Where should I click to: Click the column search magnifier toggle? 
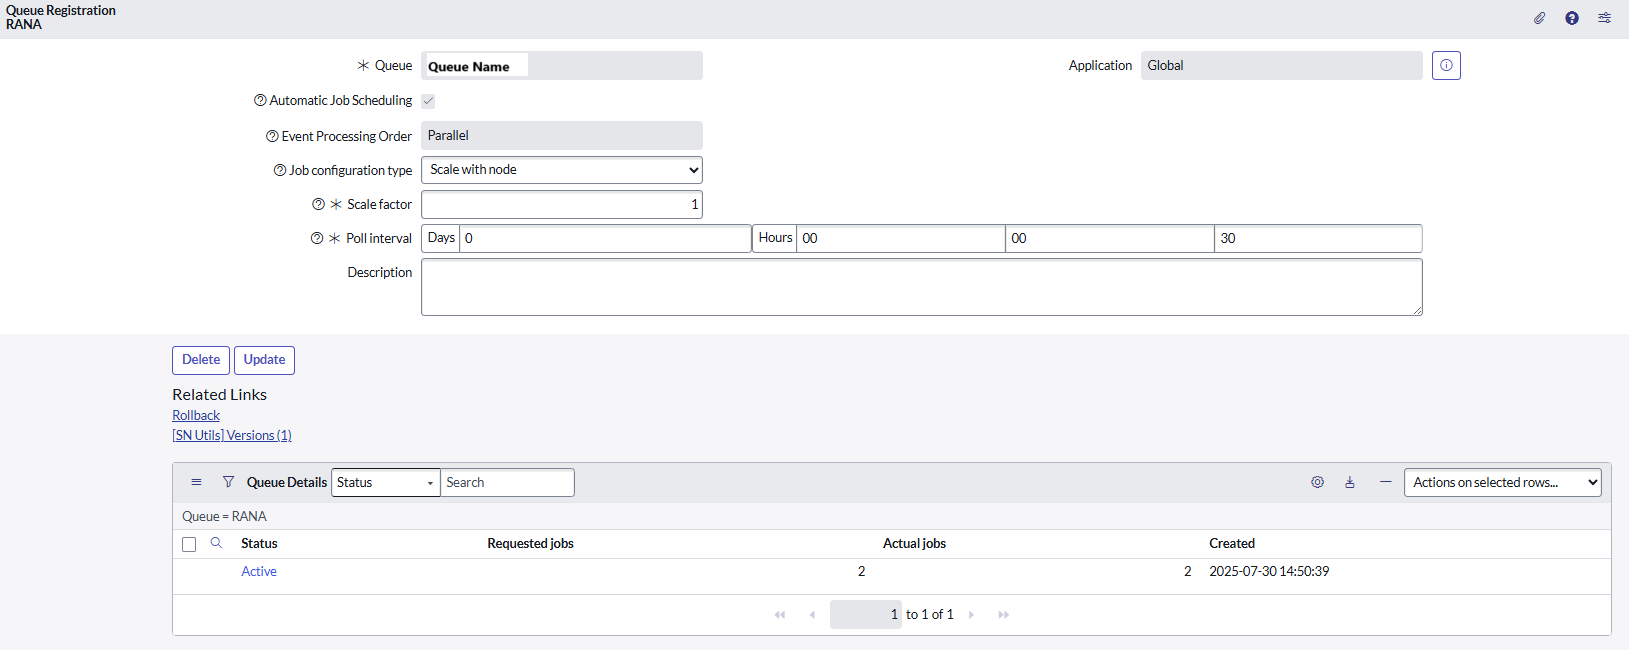216,543
